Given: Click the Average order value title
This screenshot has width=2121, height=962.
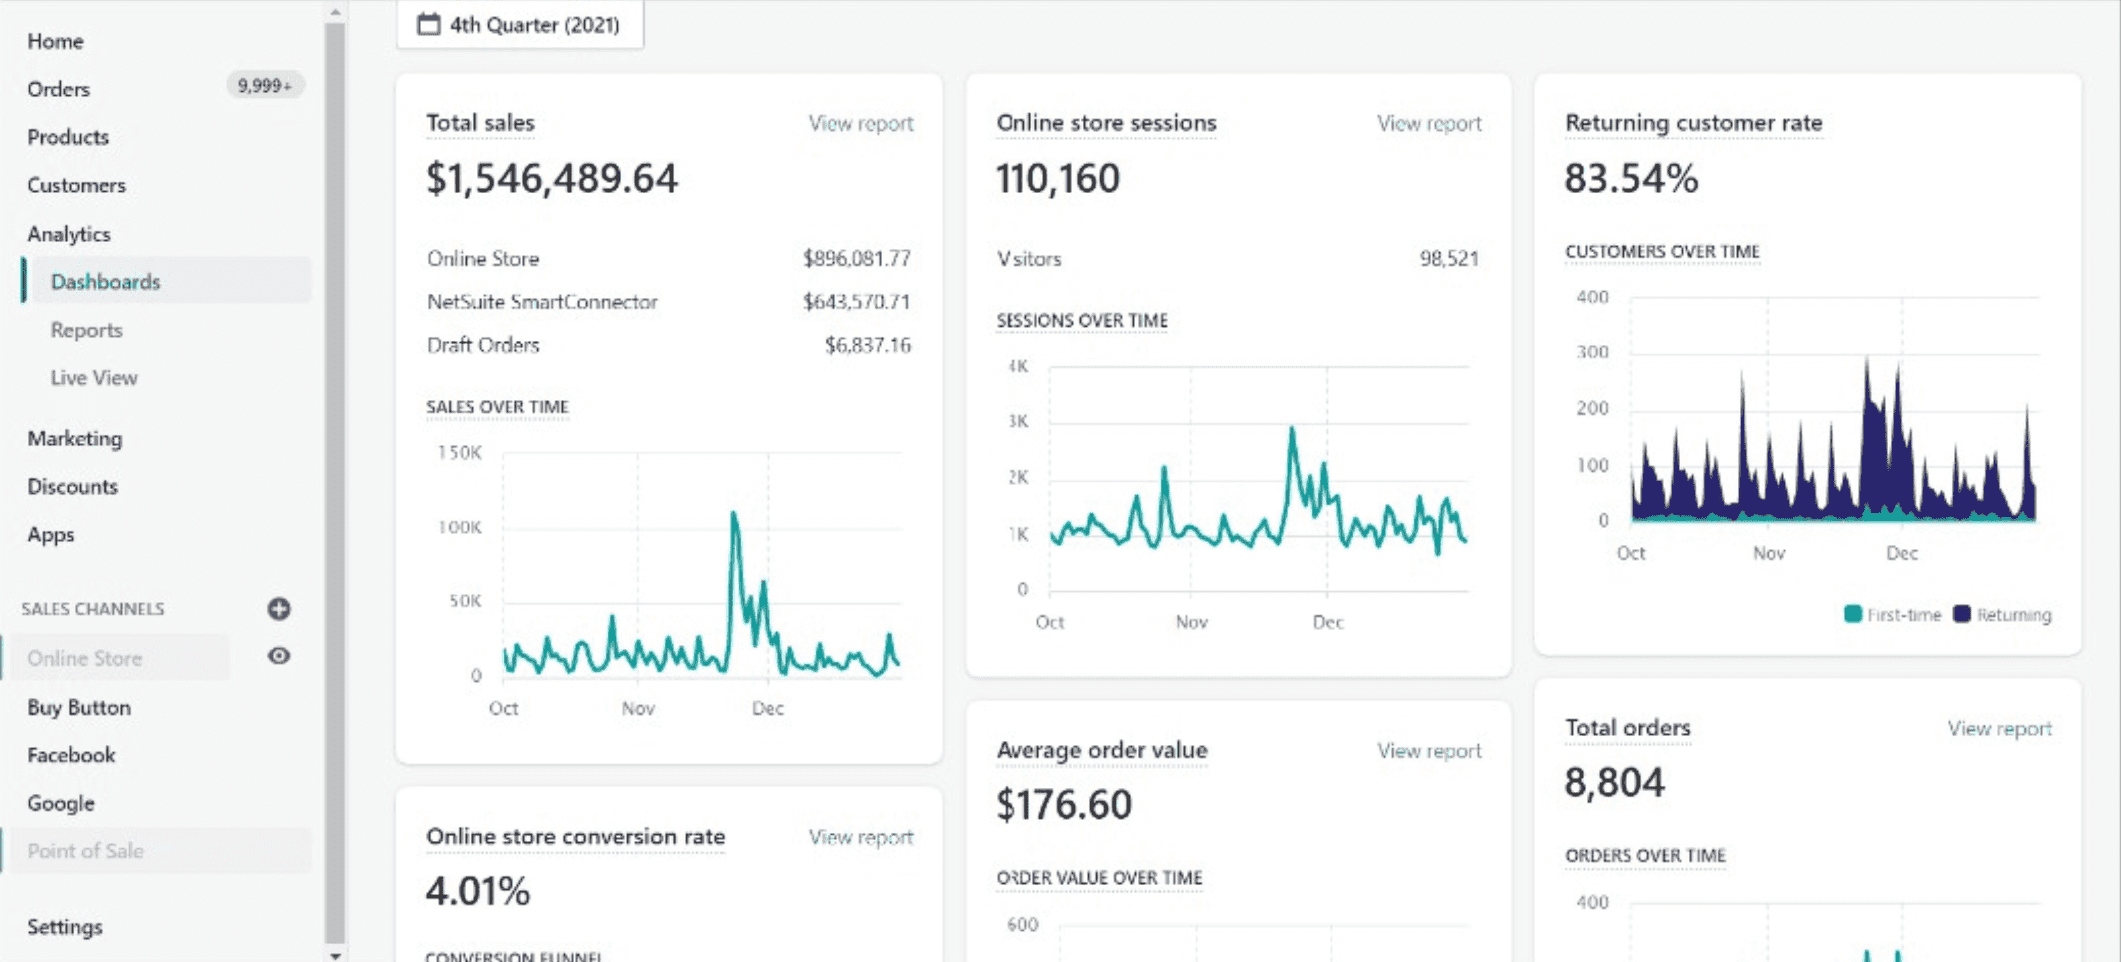Looking at the screenshot, I should point(1102,750).
